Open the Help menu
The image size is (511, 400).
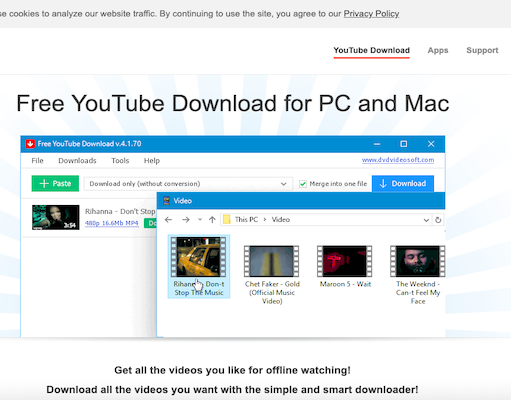point(152,161)
